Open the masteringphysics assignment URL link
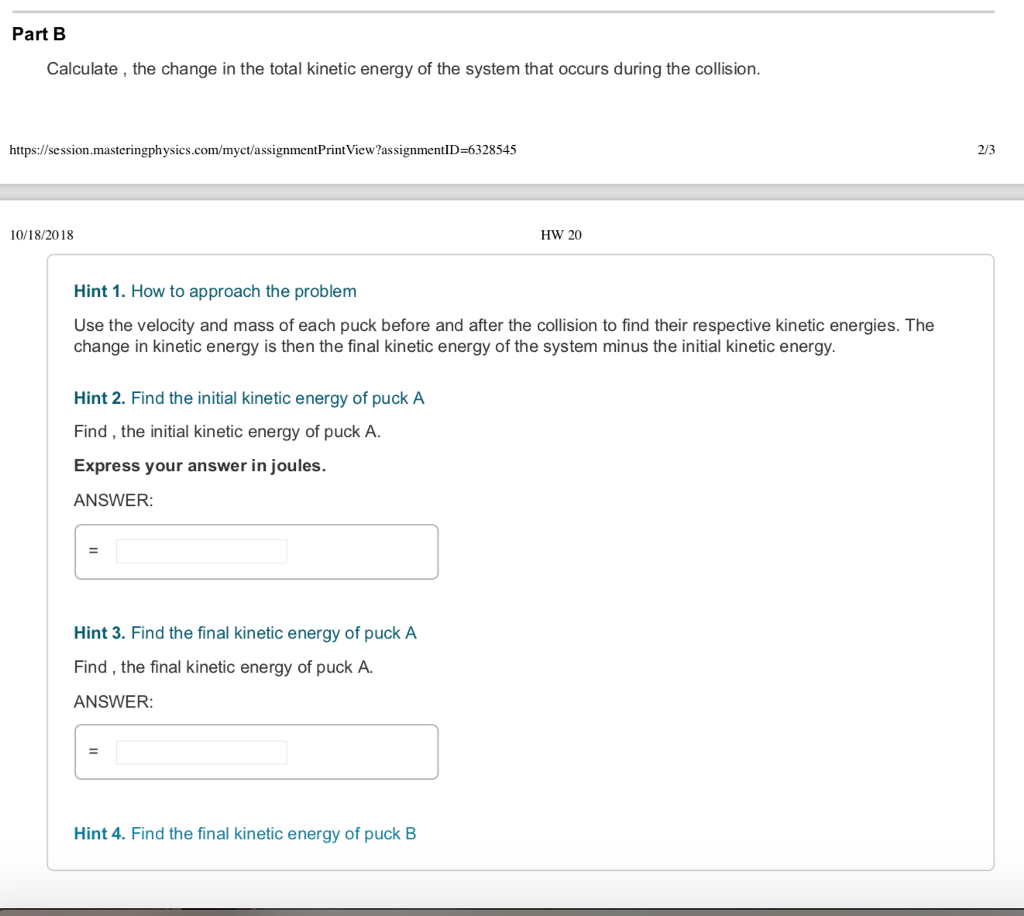 (x=261, y=149)
